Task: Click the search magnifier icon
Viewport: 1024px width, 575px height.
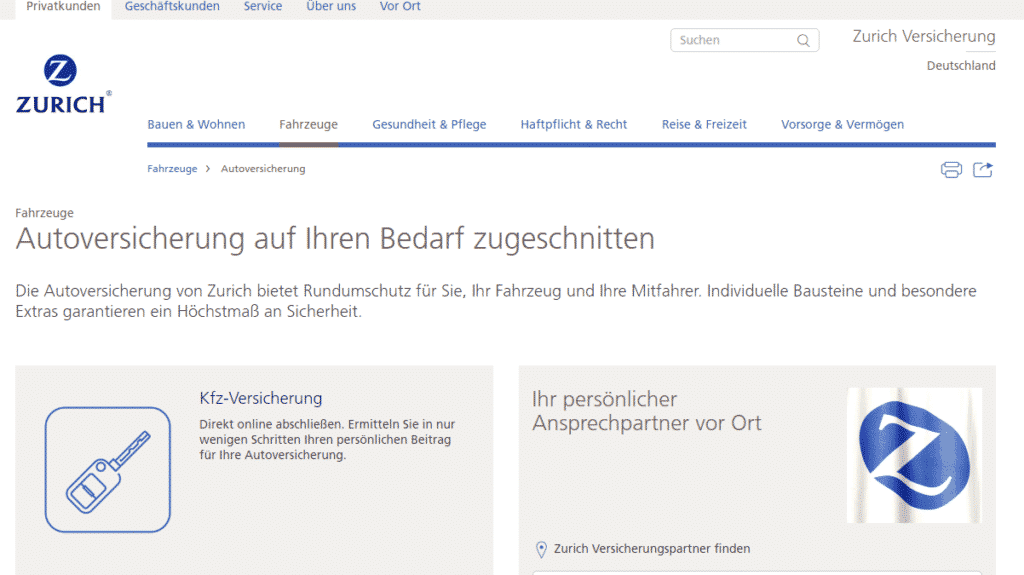Action: [x=803, y=41]
